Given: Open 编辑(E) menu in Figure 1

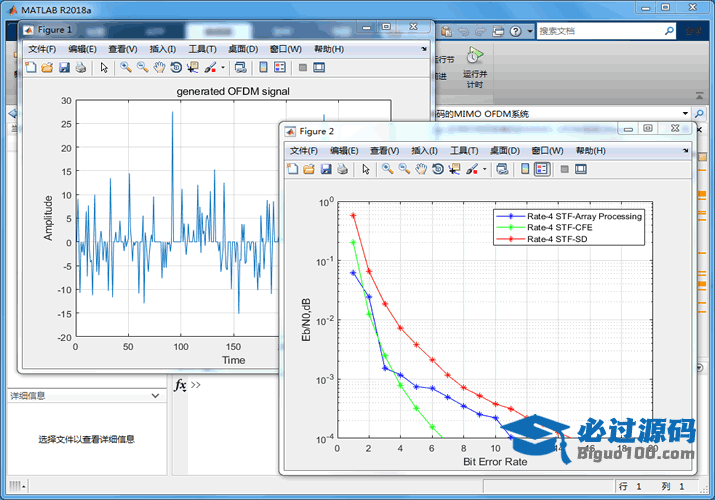Looking at the screenshot, I should [x=82, y=49].
